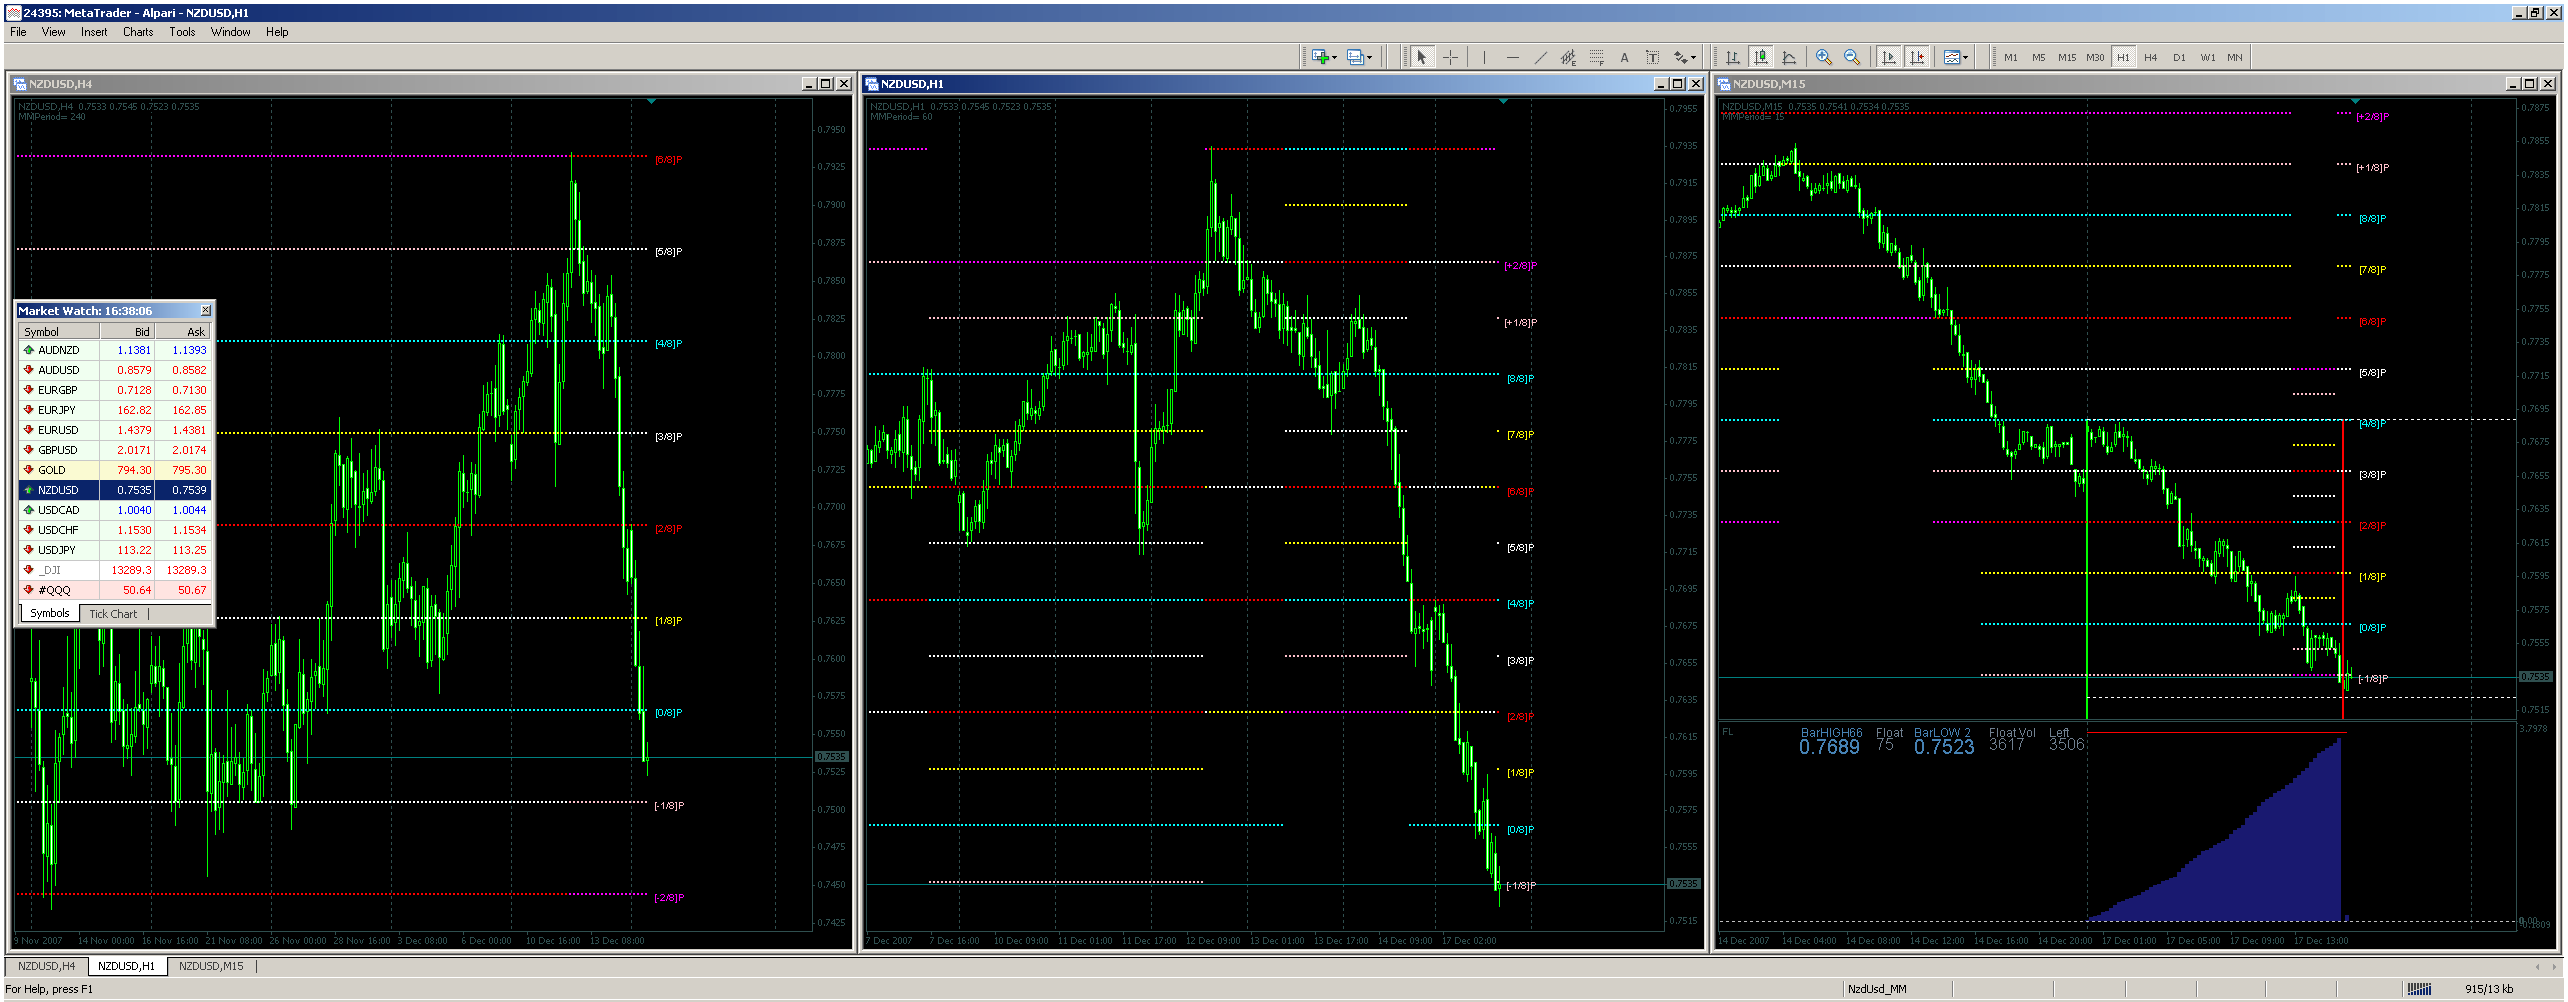
Task: Toggle chart Auto Scroll
Action: click(1888, 57)
